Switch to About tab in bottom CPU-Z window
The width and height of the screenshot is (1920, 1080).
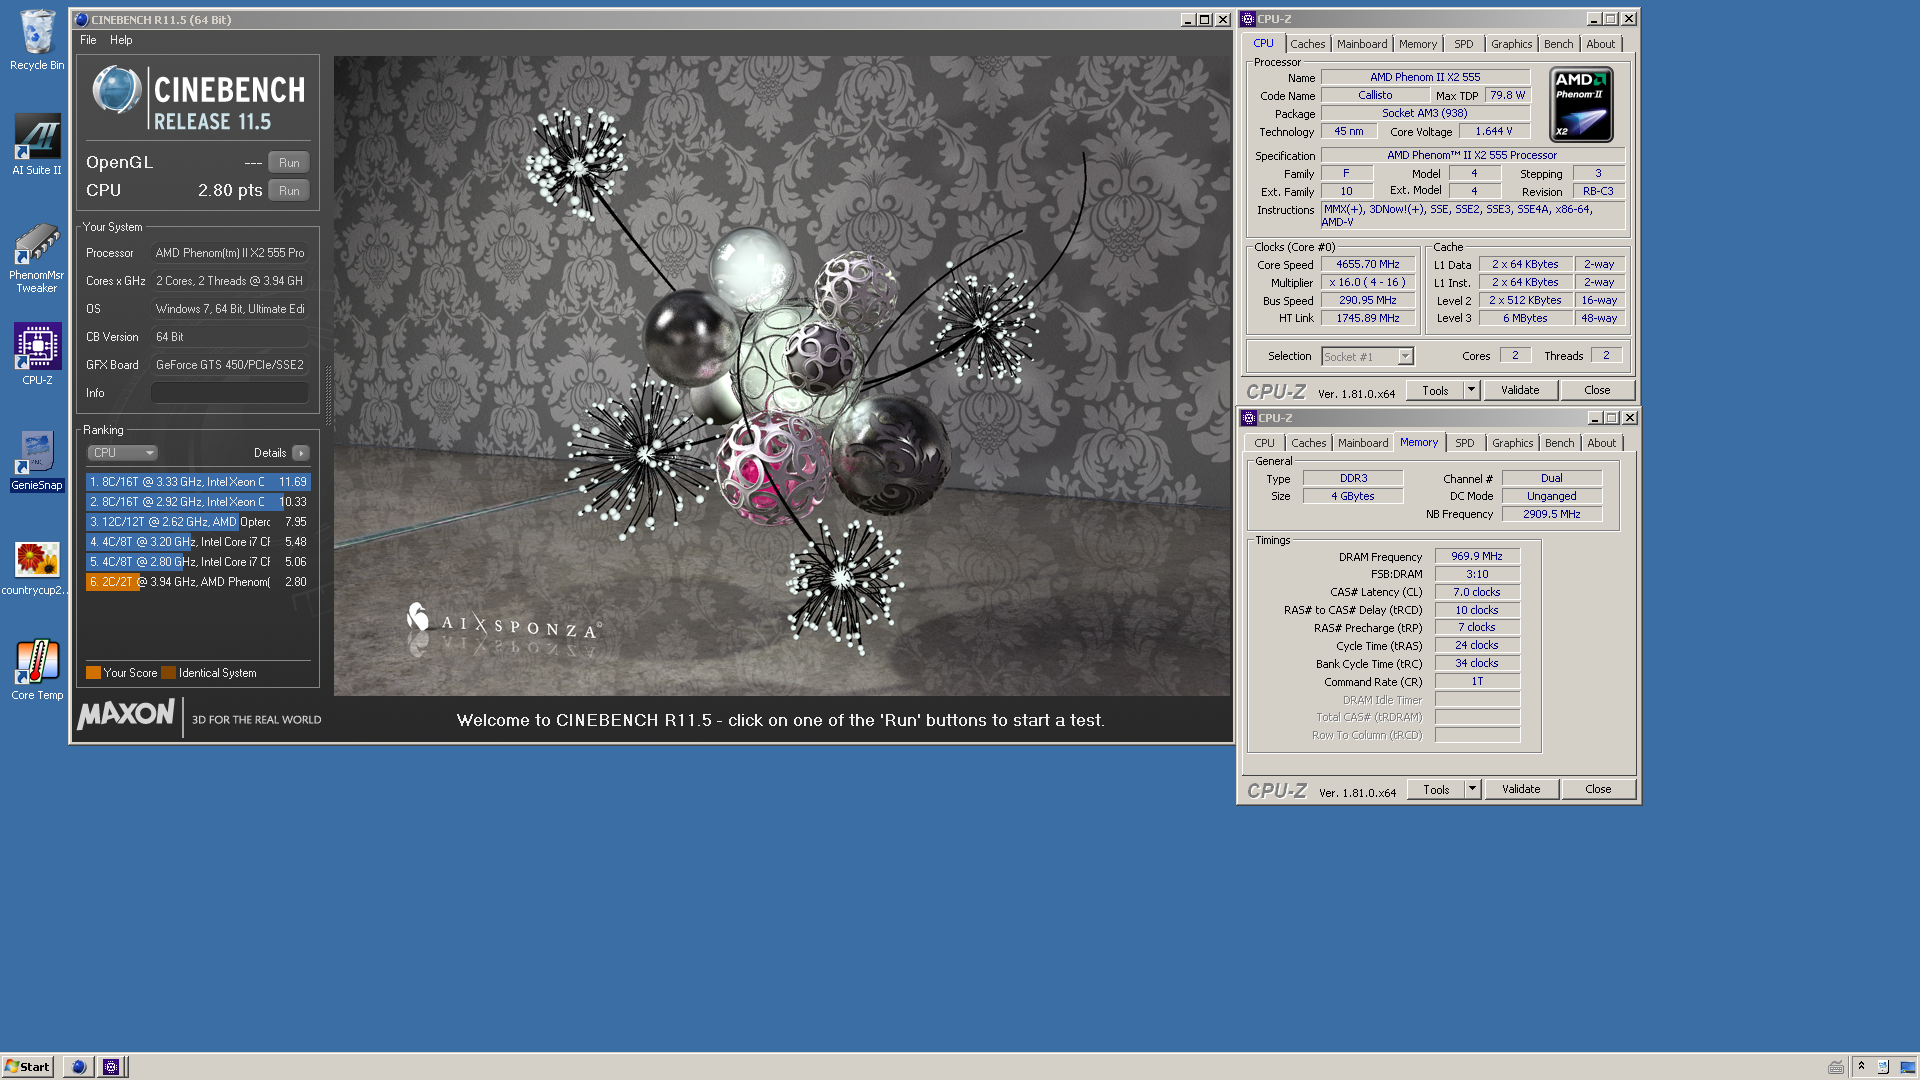tap(1601, 443)
